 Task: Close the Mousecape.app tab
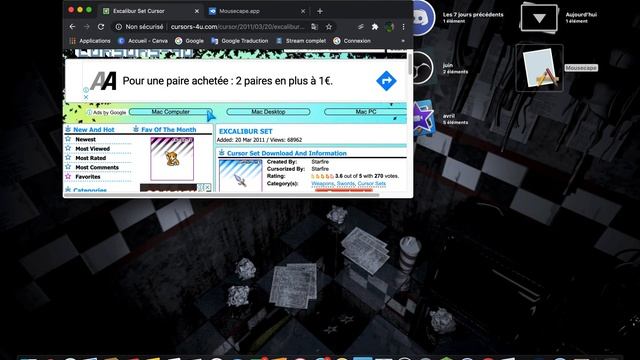tap(303, 11)
